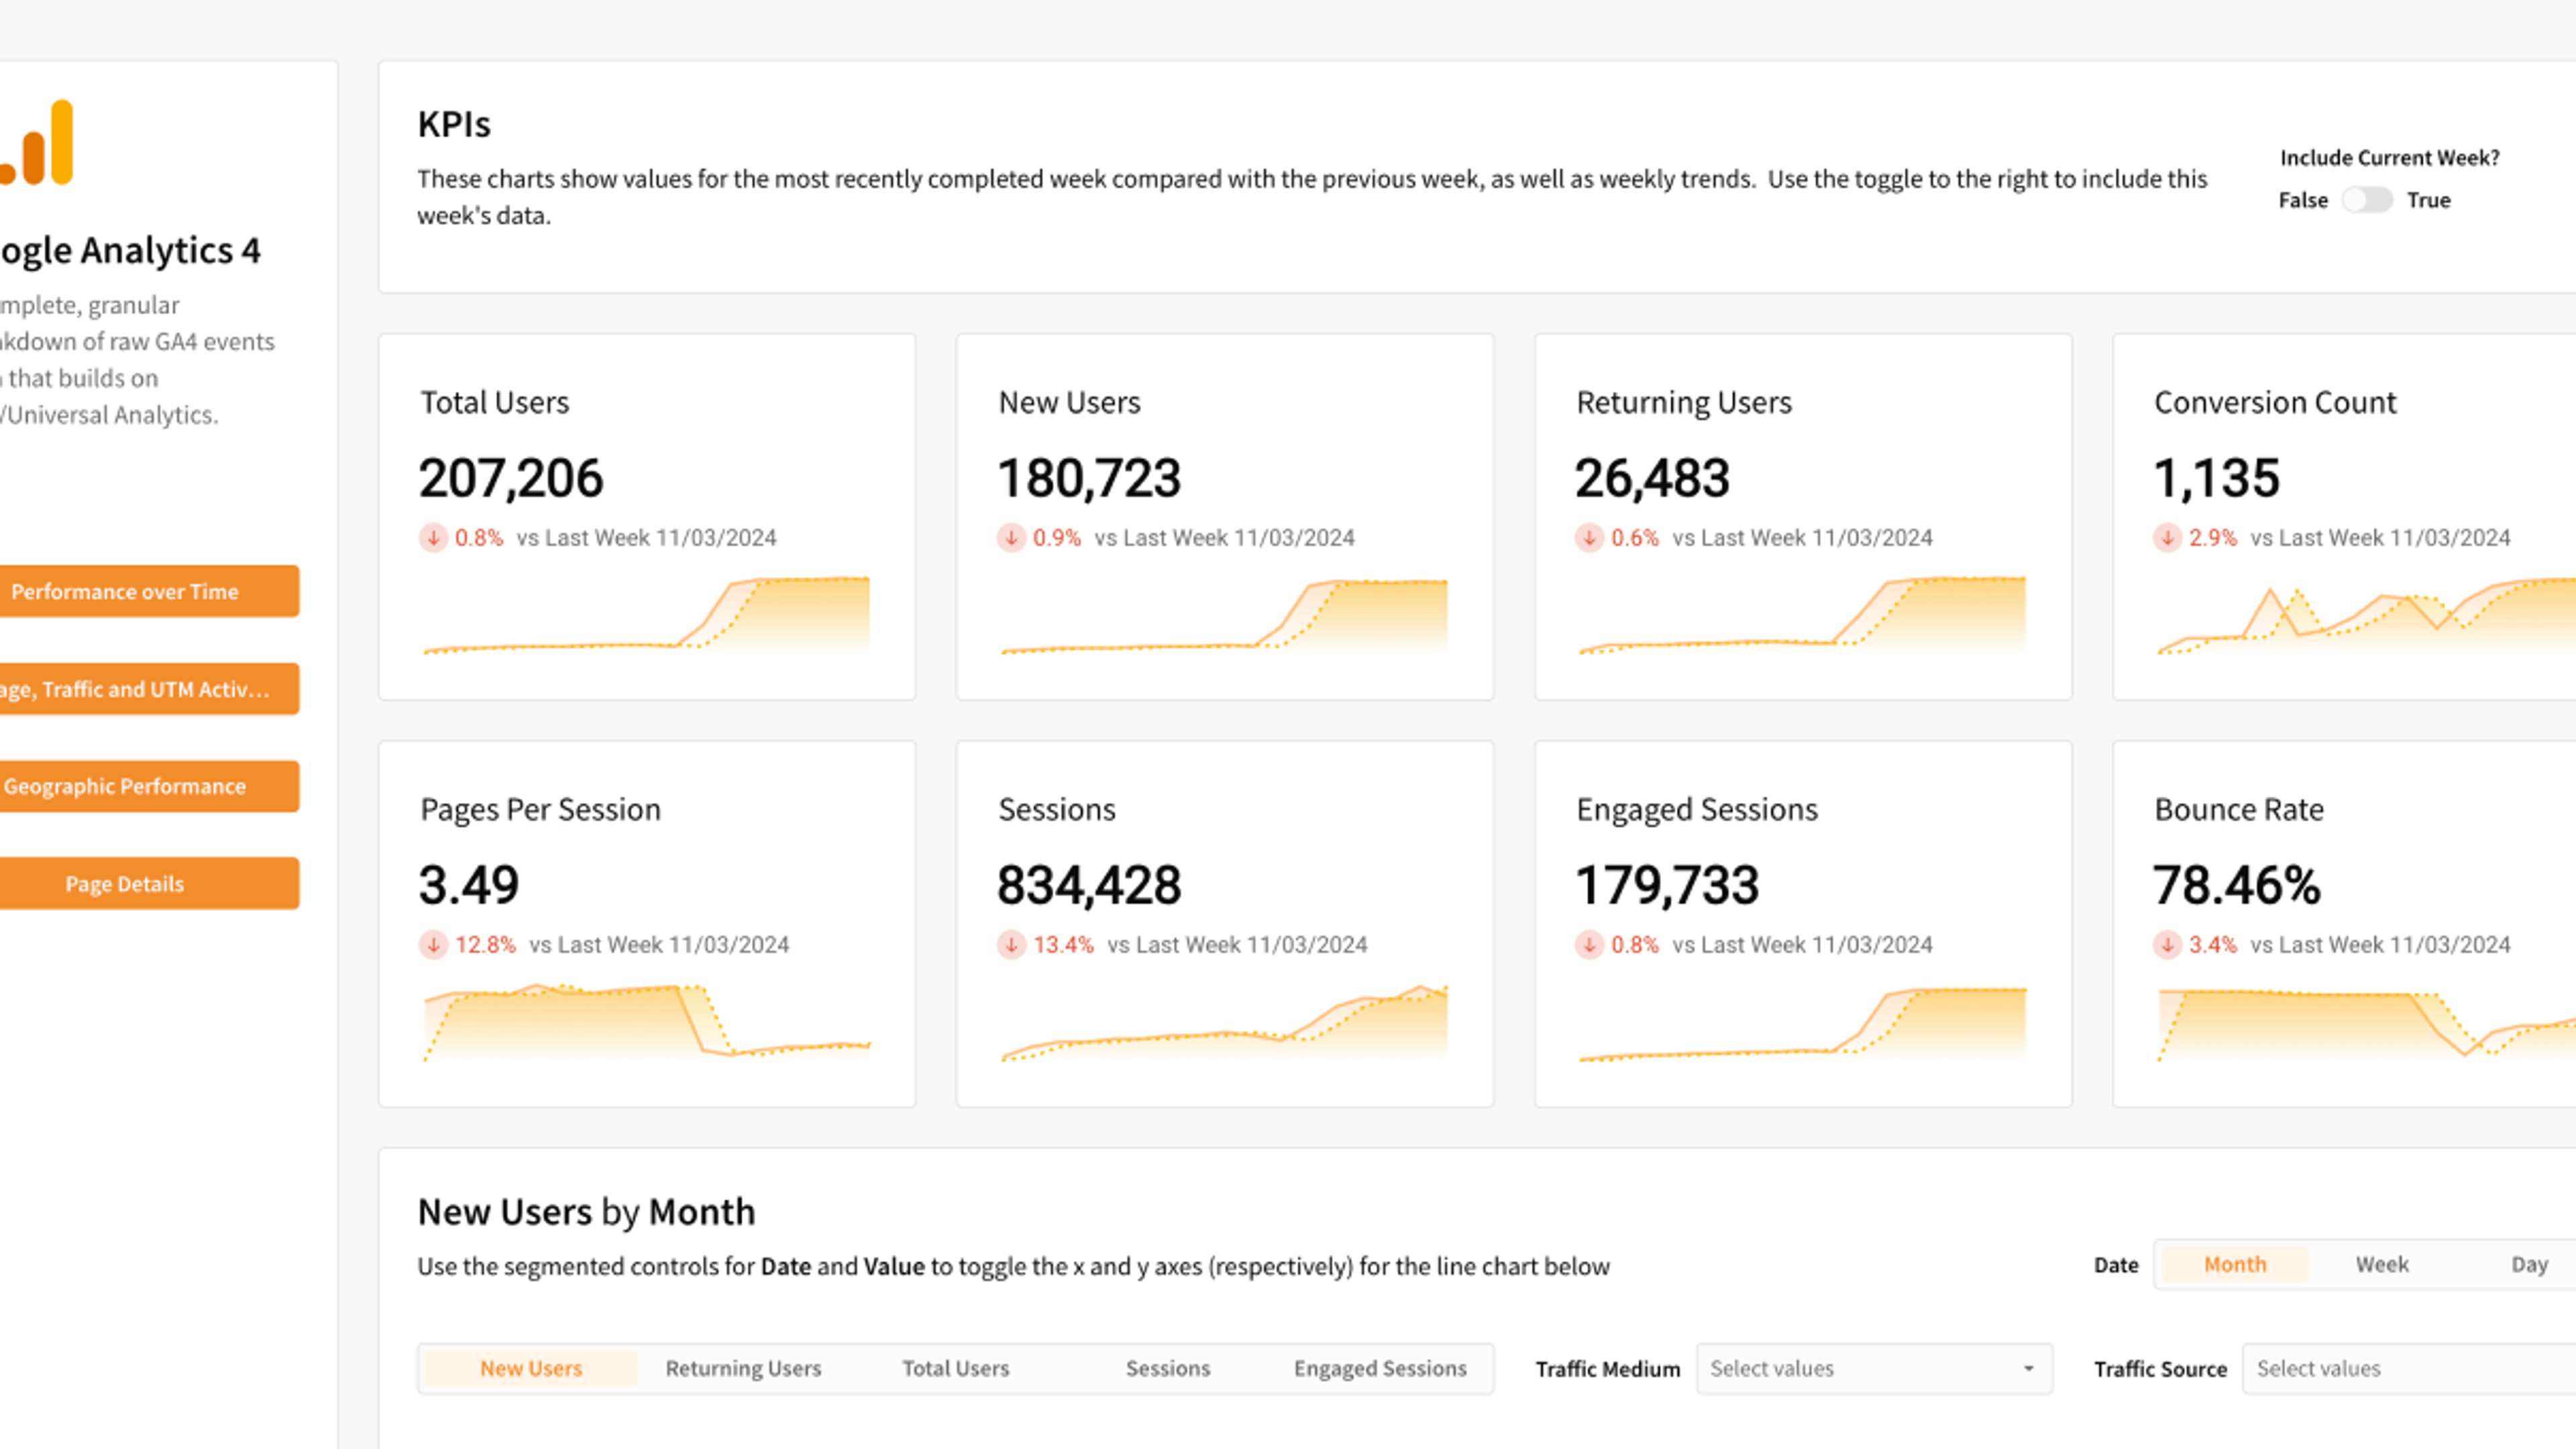Click the KPIs section heading
This screenshot has width=2576, height=1449.
pos(454,124)
